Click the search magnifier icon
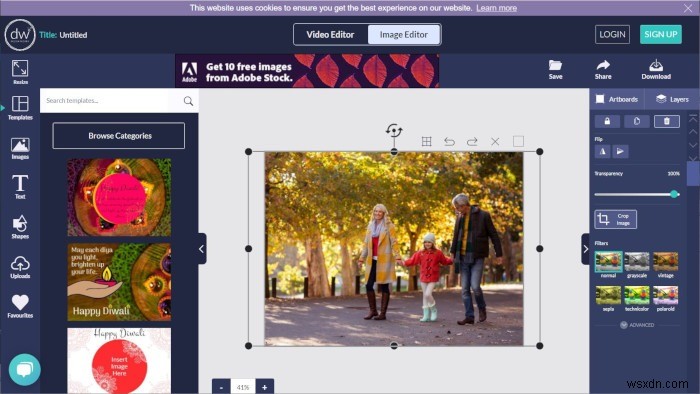The image size is (700, 394). 188,101
